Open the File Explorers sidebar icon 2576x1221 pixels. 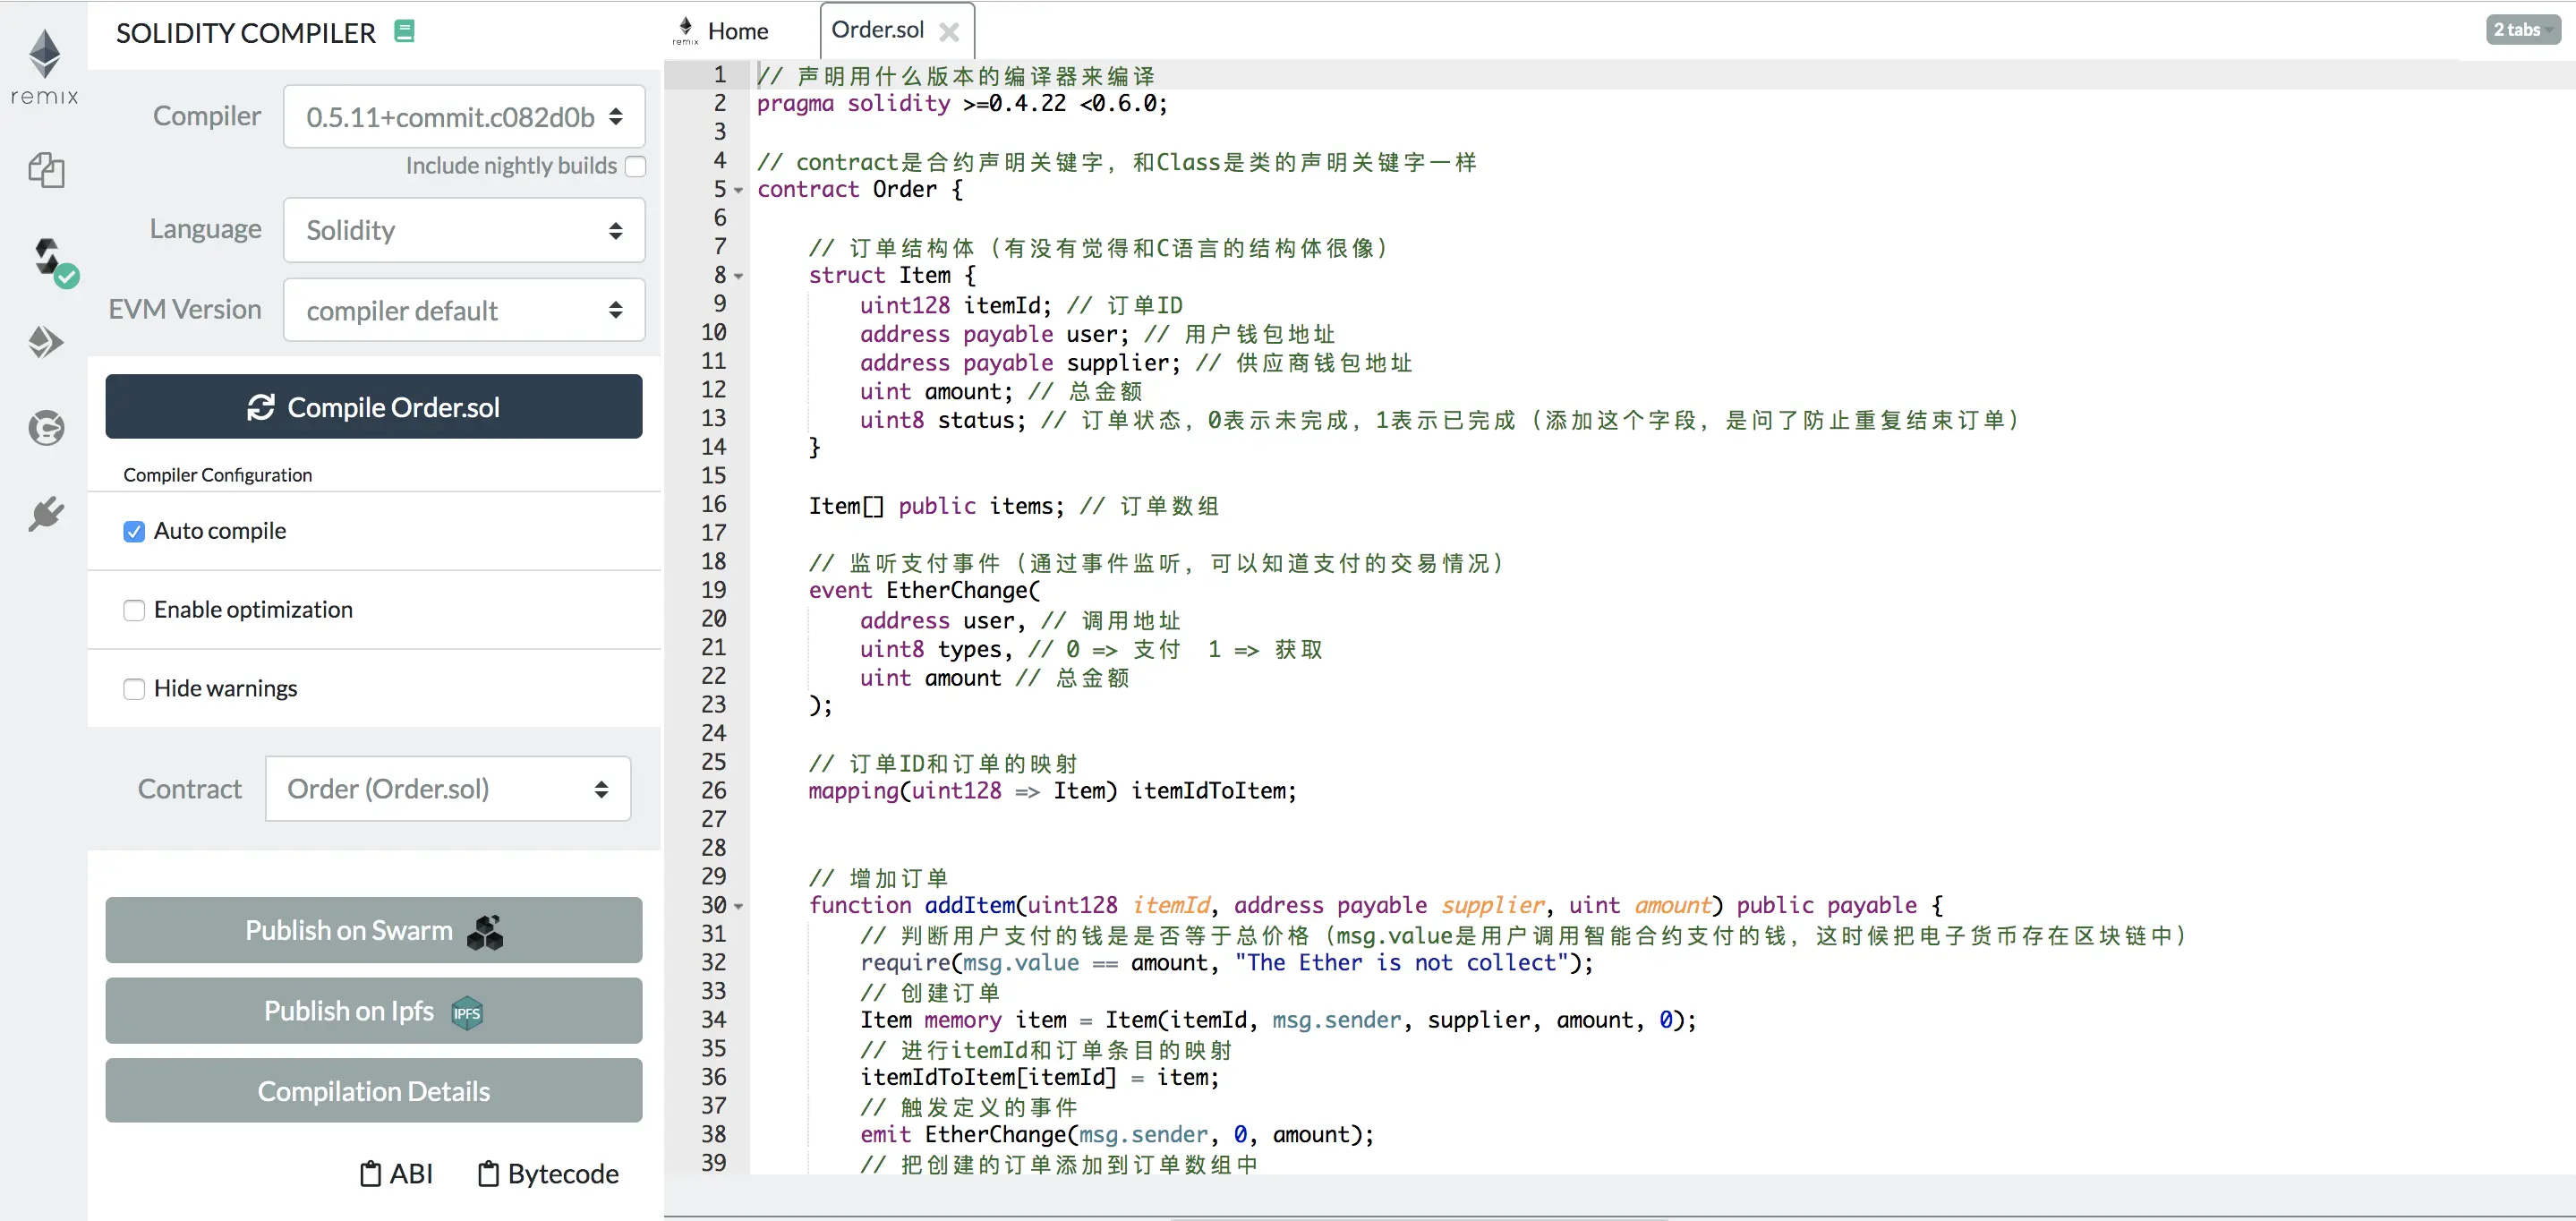(x=46, y=170)
